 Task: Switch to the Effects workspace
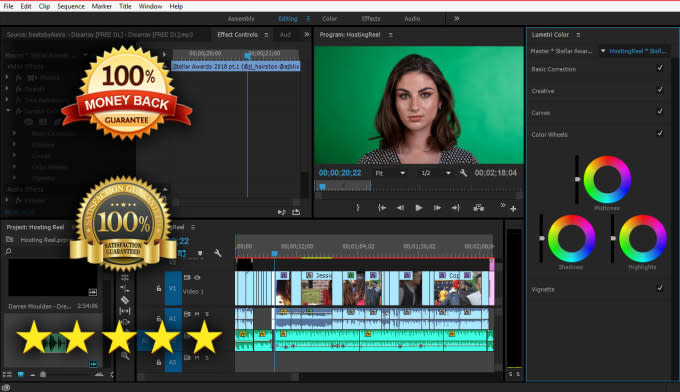coord(371,19)
